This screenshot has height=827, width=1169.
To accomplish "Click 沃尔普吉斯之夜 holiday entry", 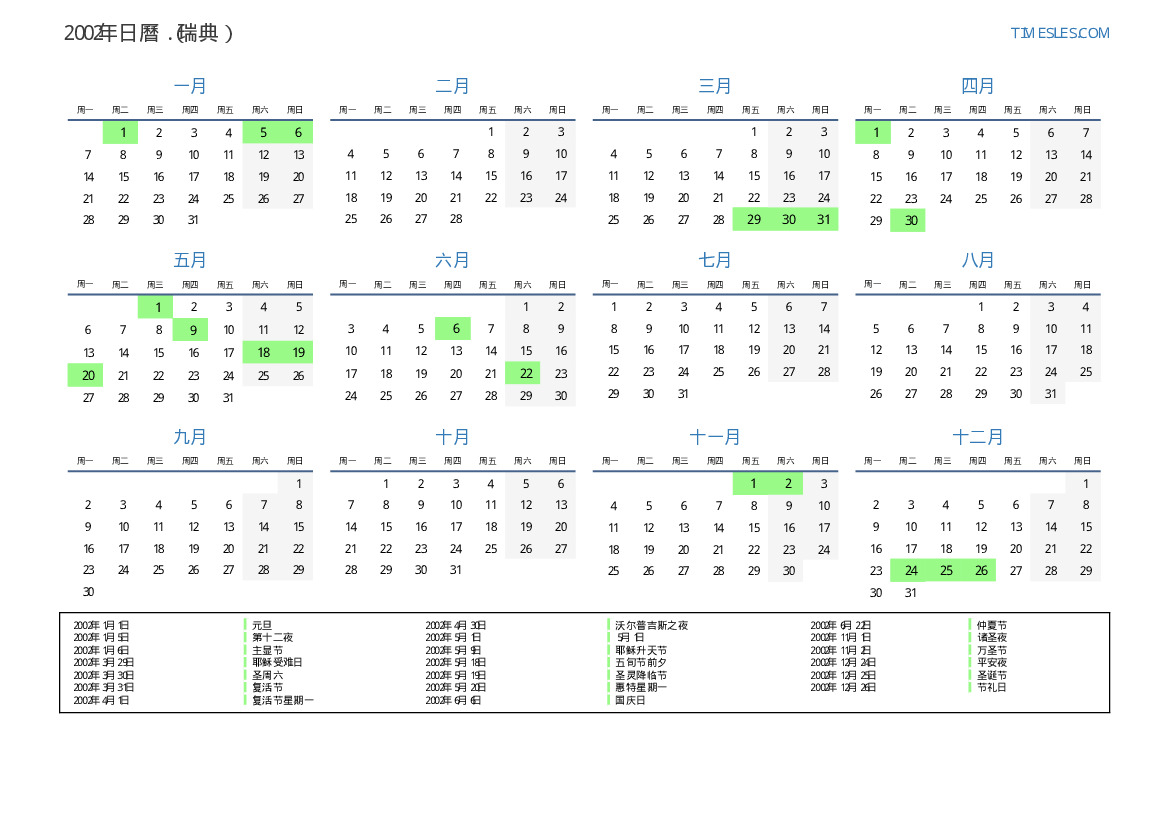I will pyautogui.click(x=651, y=625).
